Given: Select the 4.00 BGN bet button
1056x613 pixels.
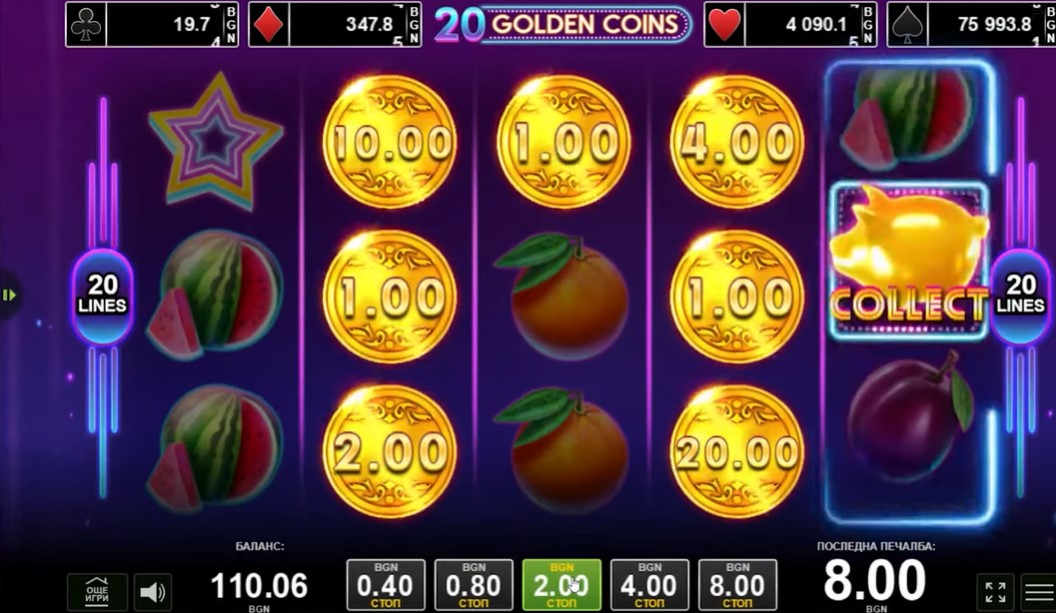Looking at the screenshot, I should pos(649,585).
